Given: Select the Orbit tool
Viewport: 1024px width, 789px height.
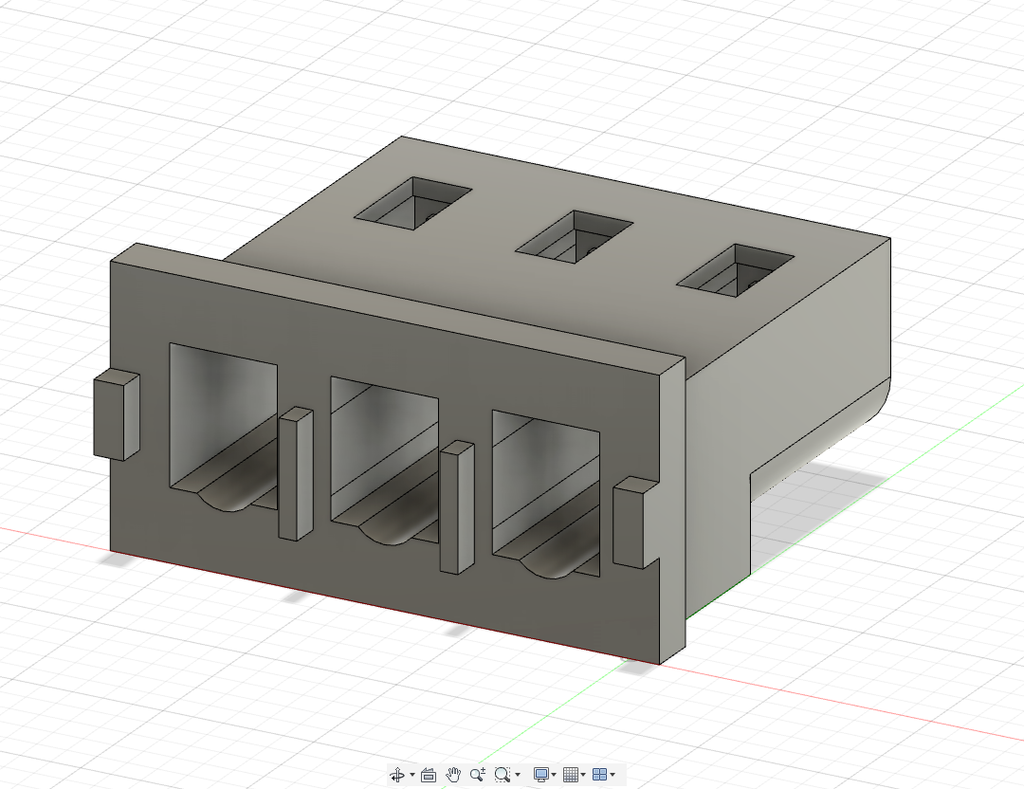Looking at the screenshot, I should pos(399,773).
